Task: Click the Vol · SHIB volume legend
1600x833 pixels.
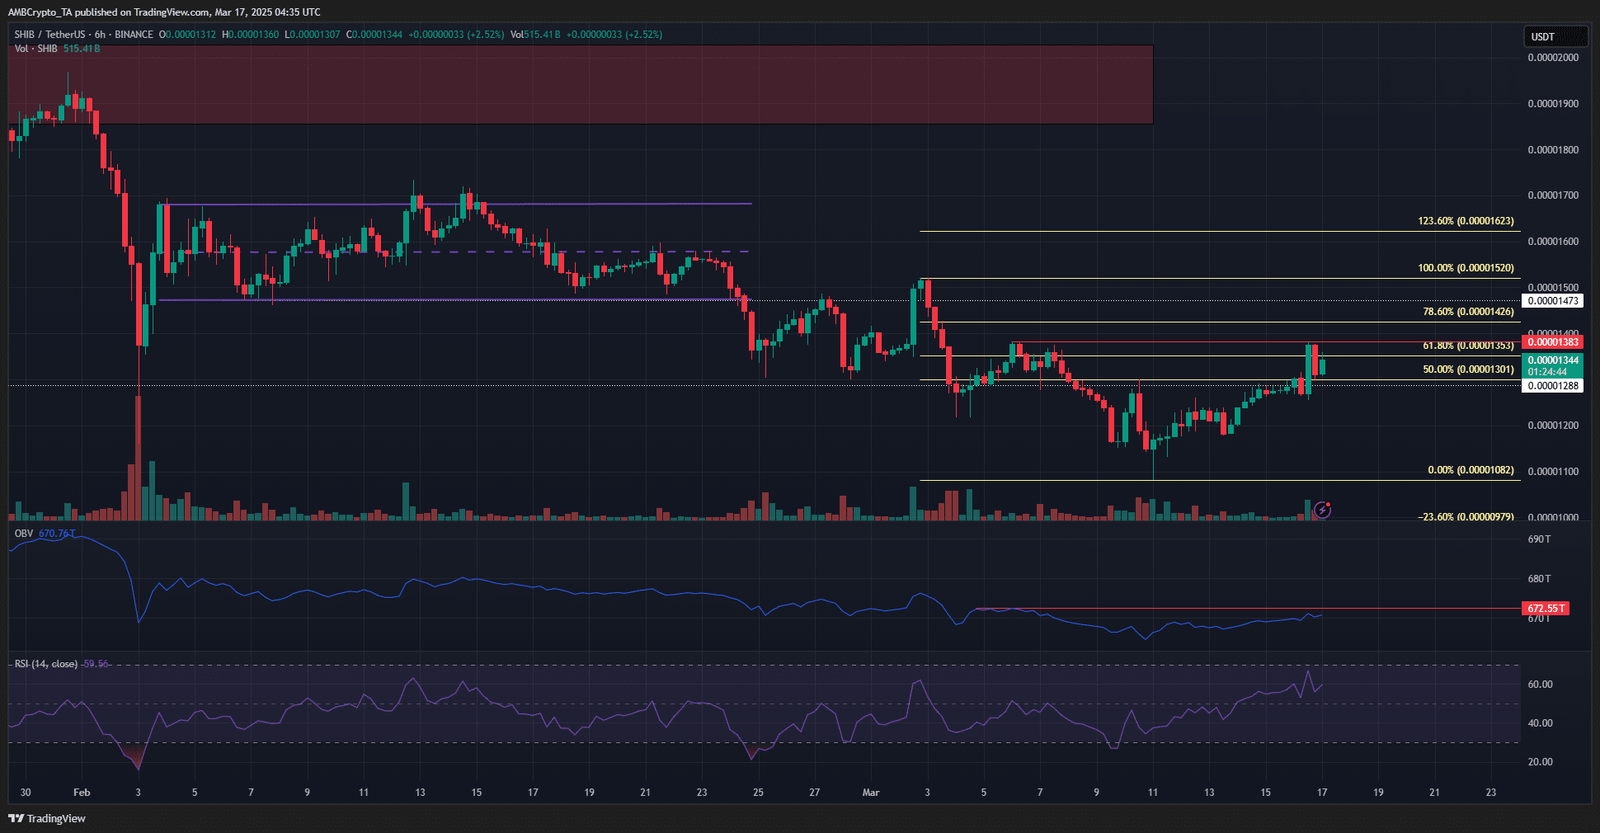Action: (x=36, y=48)
